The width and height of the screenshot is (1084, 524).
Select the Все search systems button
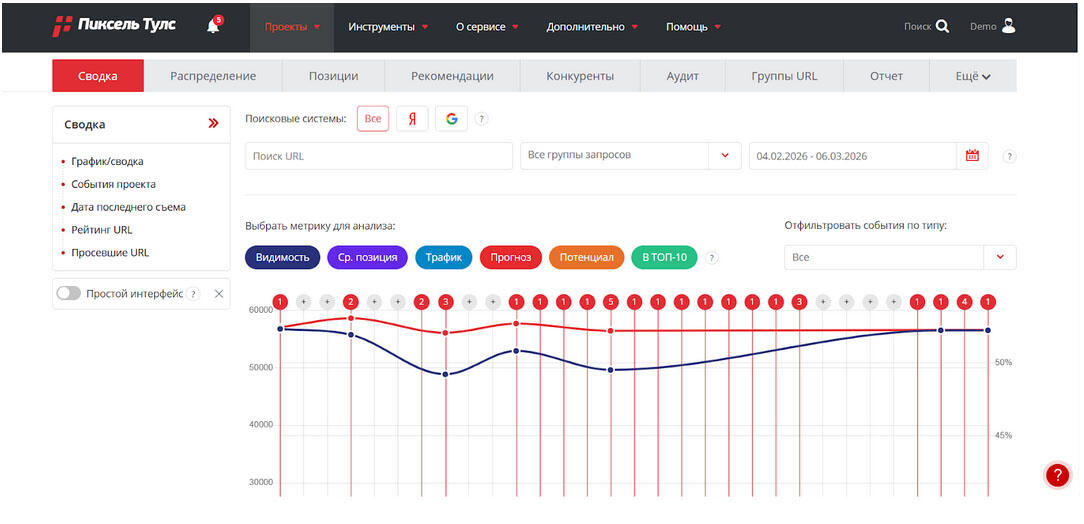click(x=373, y=119)
